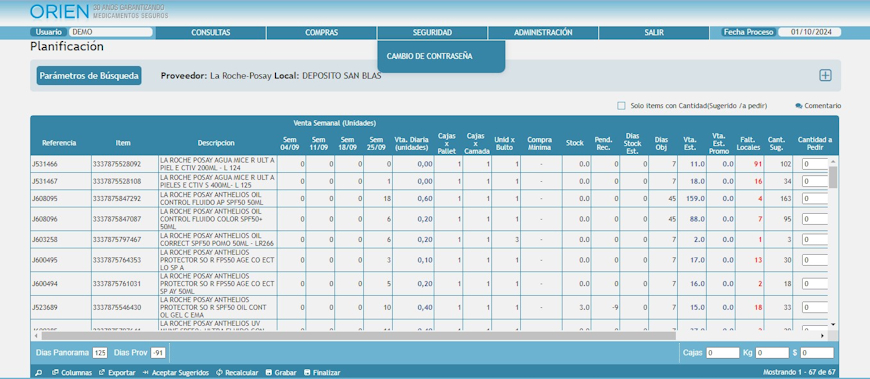Open the CONSULTAS menu
The height and width of the screenshot is (379, 870).
[x=211, y=33]
